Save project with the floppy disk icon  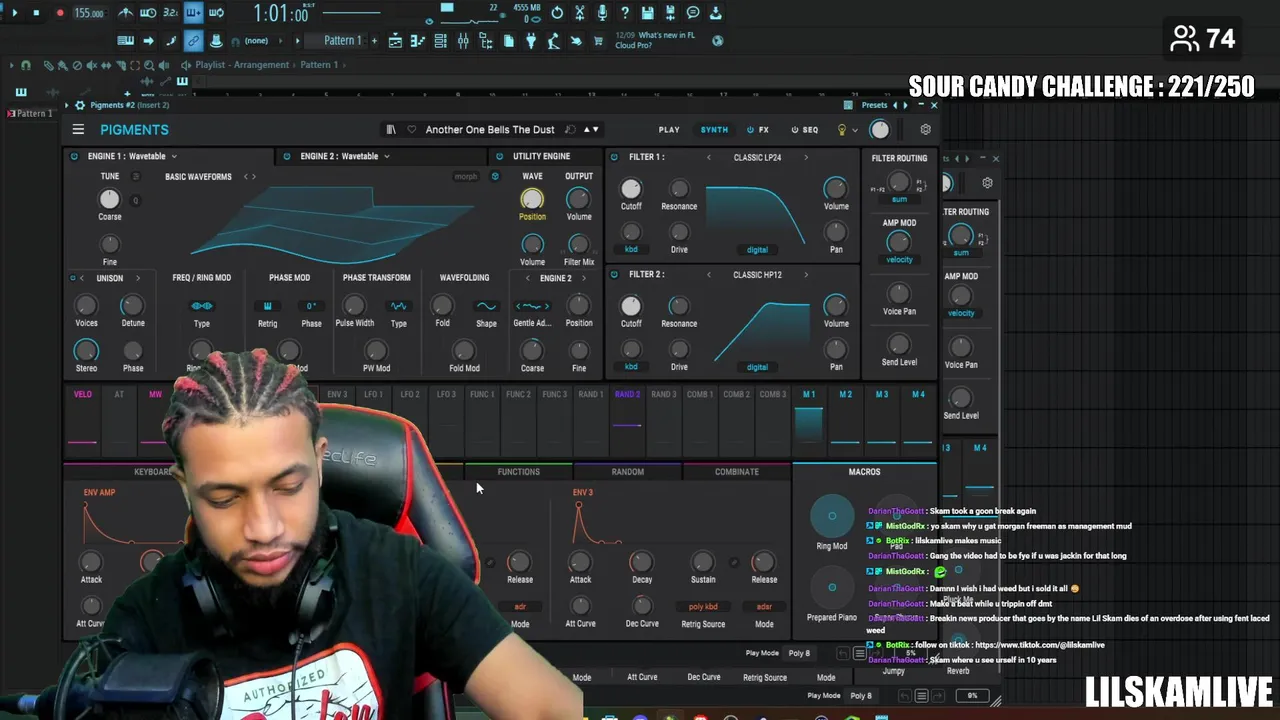648,13
